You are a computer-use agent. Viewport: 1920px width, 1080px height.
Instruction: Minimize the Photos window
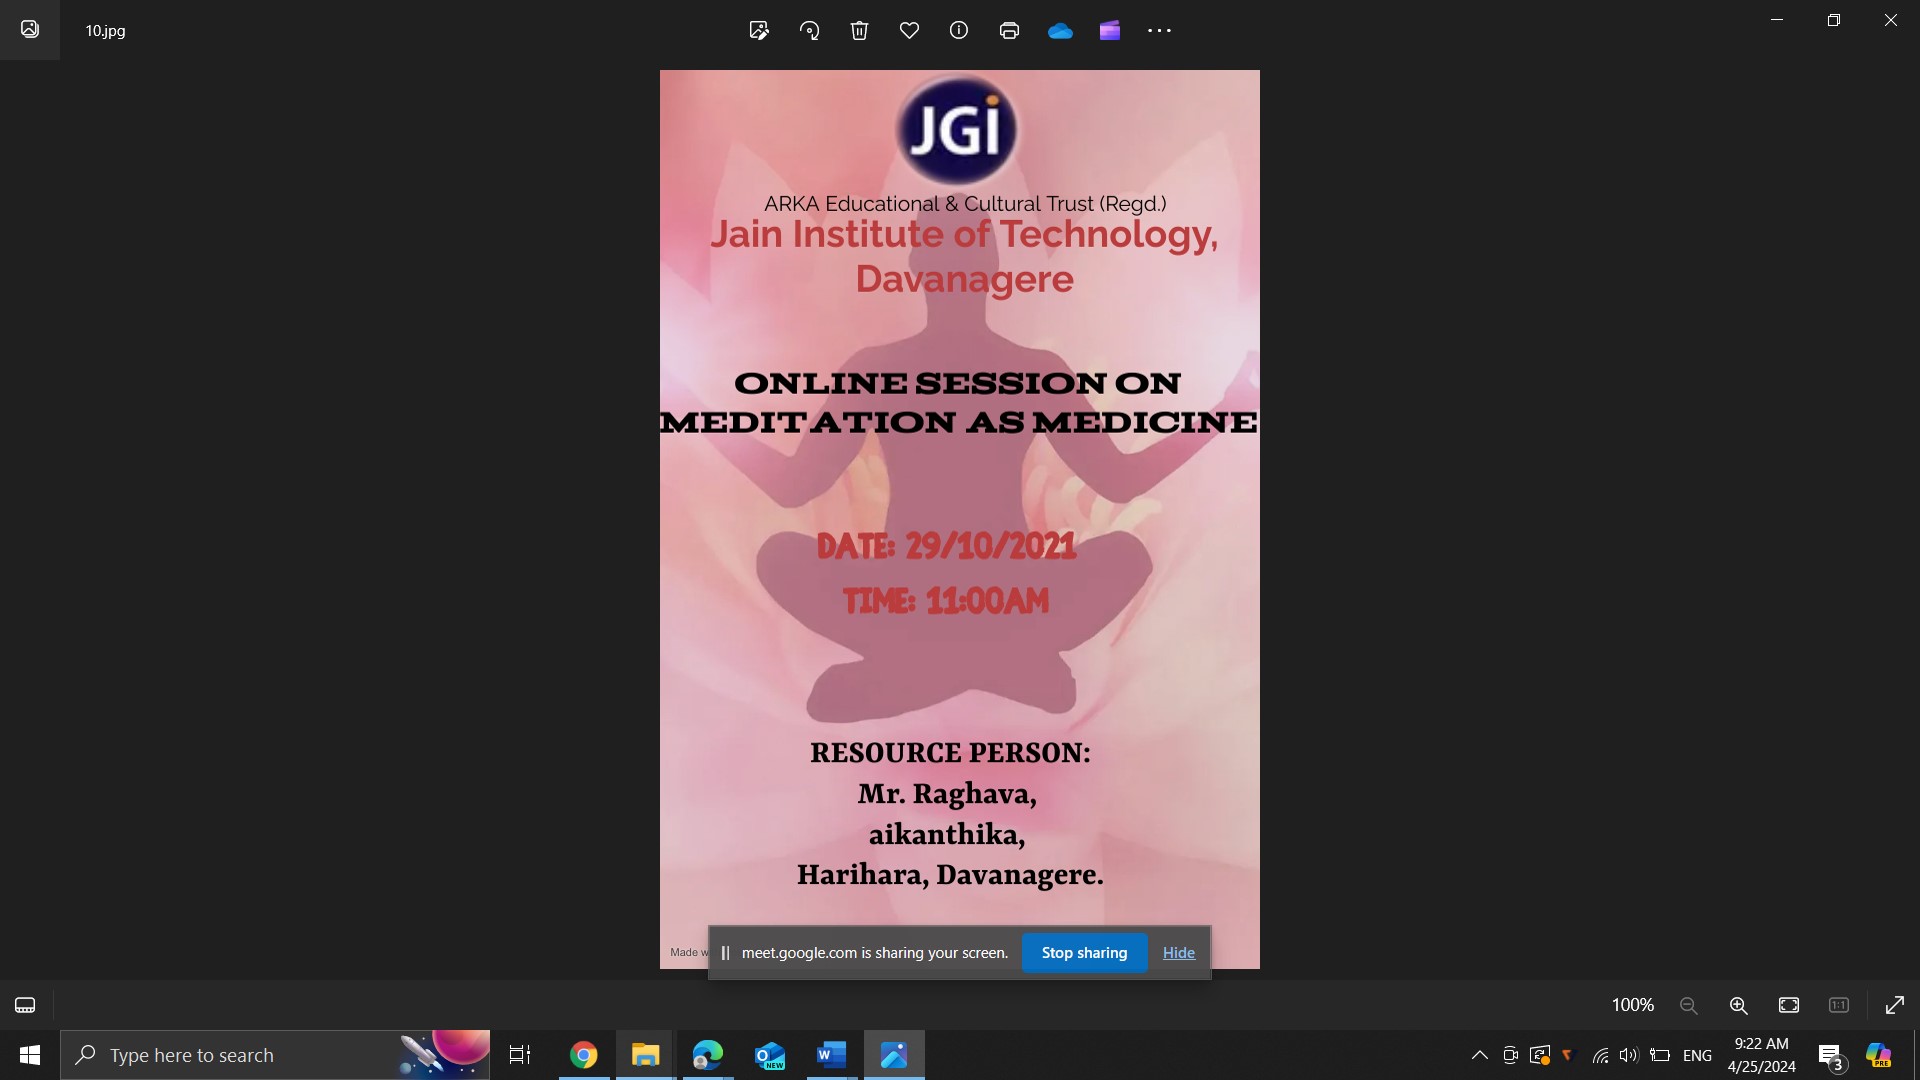tap(1777, 20)
